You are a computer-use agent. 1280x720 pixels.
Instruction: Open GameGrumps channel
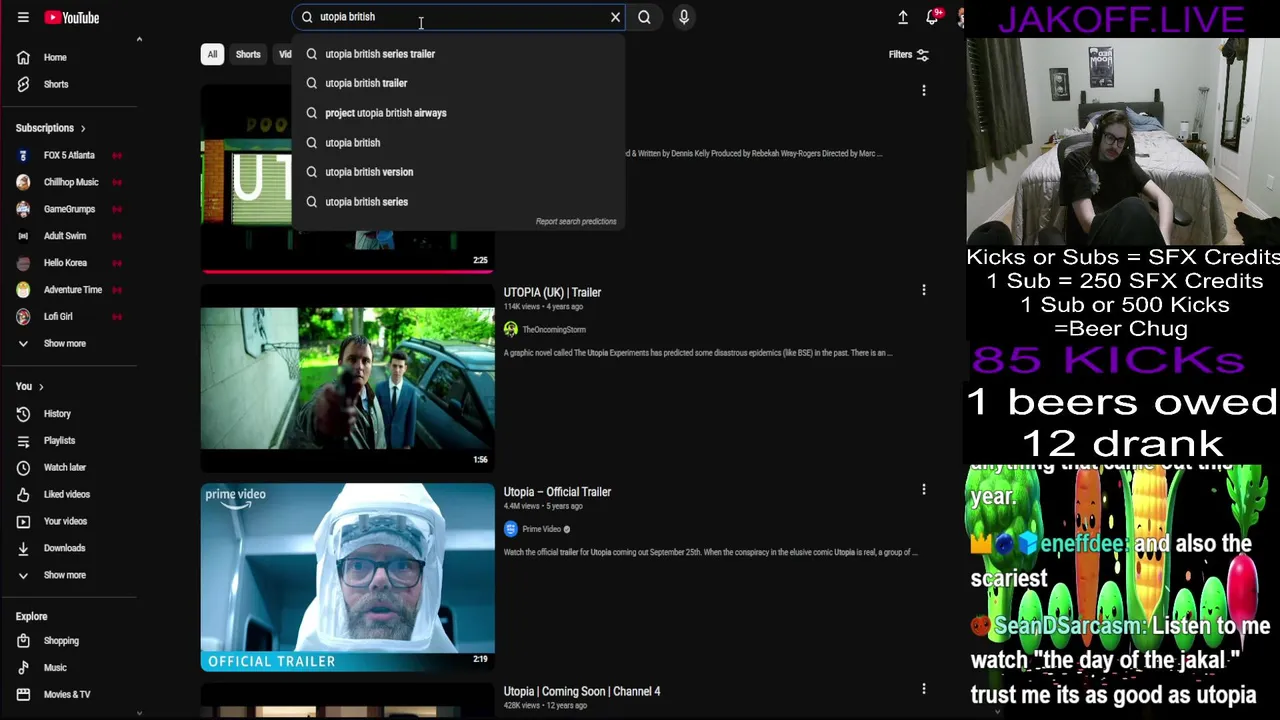point(68,209)
